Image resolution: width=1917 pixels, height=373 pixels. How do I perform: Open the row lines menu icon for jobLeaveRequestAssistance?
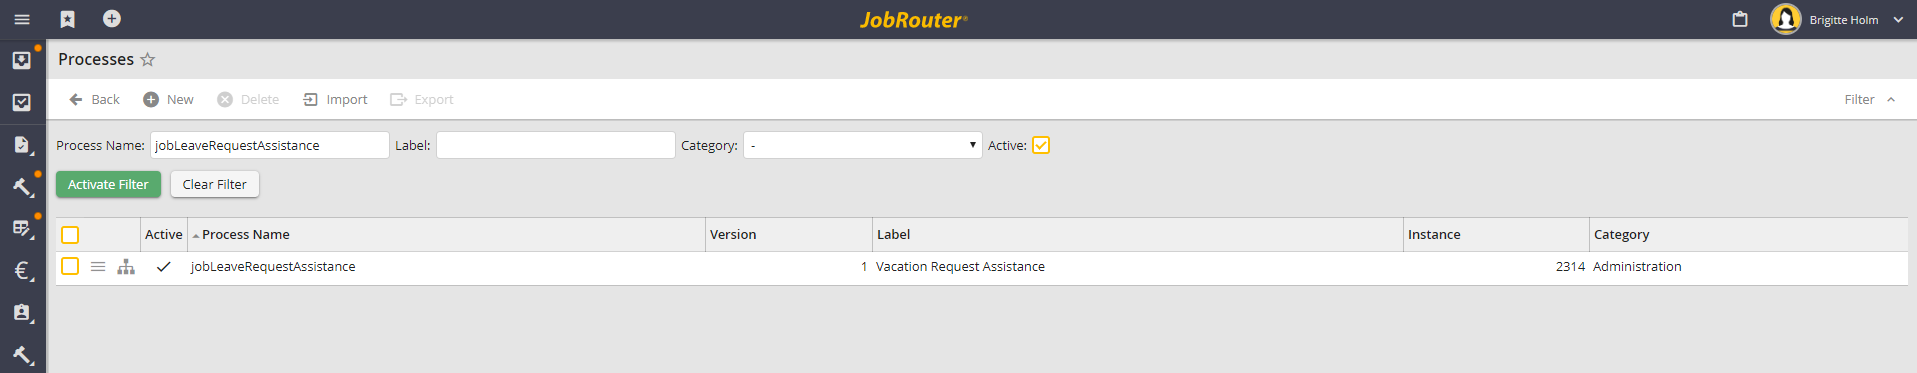98,266
